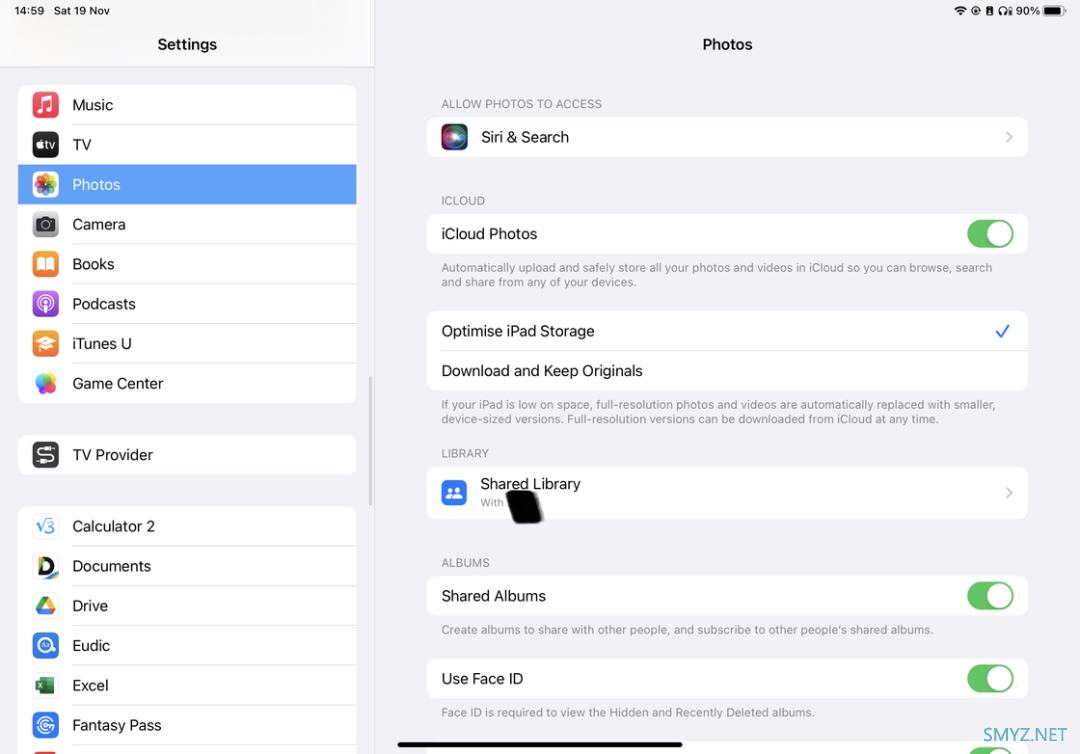Tap the sidebar scrollbar indicator
The image size is (1080, 754).
point(371,441)
